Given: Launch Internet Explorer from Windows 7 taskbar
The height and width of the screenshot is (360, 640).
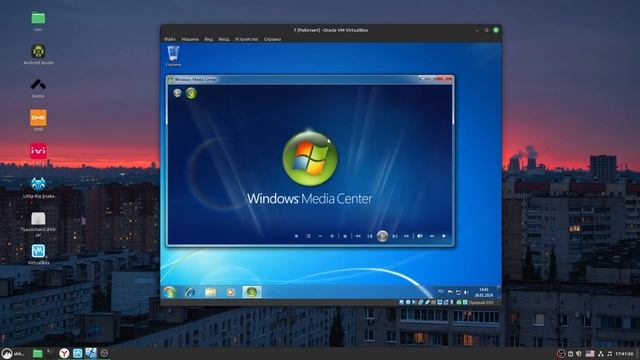Looking at the screenshot, I should [x=190, y=292].
